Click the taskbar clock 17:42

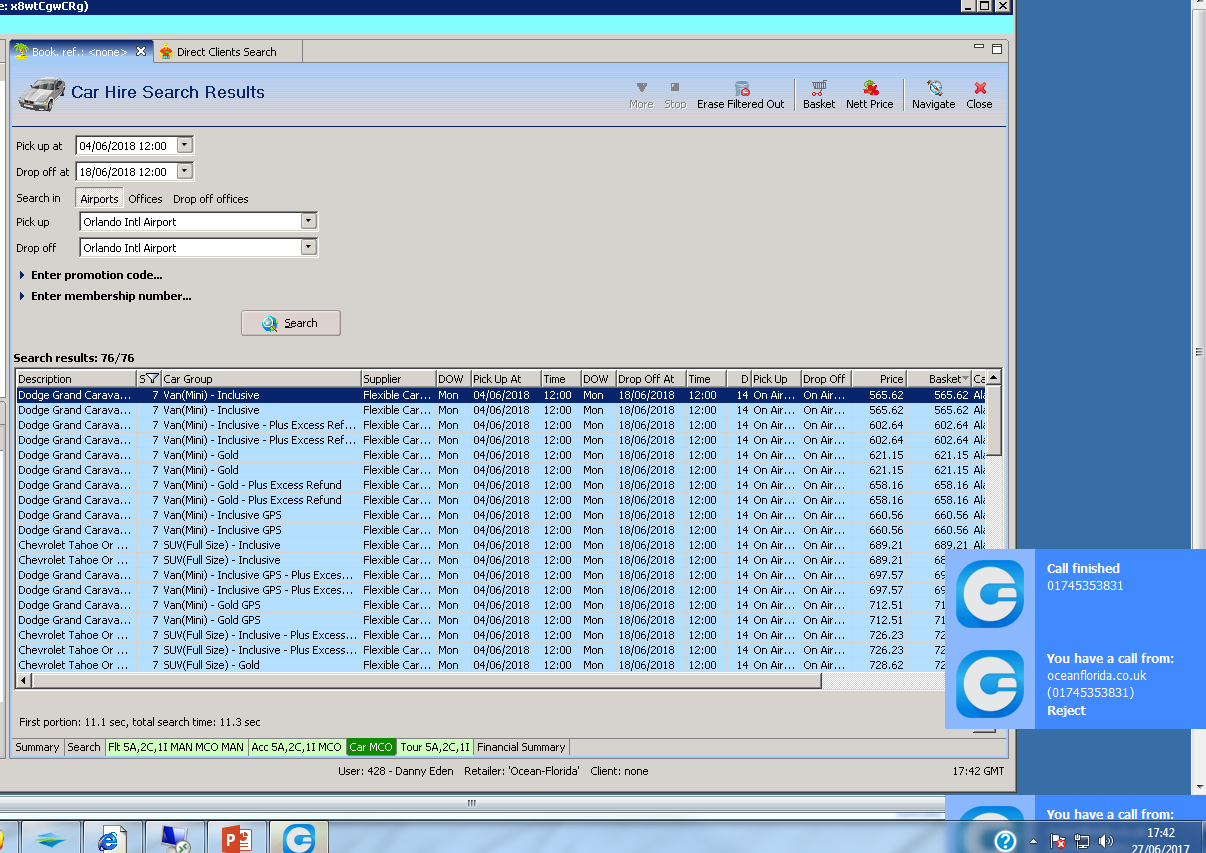point(1161,832)
